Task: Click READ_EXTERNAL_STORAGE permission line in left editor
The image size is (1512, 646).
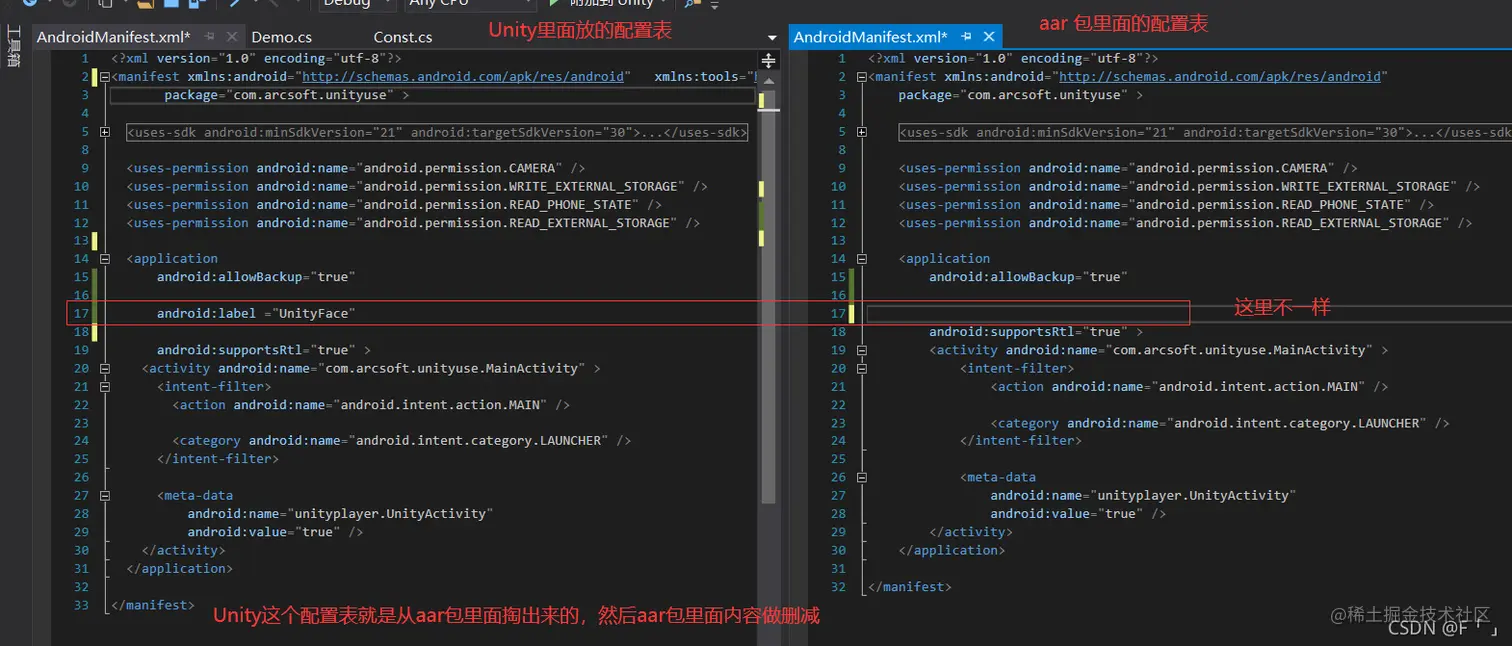Action: pyautogui.click(x=413, y=222)
